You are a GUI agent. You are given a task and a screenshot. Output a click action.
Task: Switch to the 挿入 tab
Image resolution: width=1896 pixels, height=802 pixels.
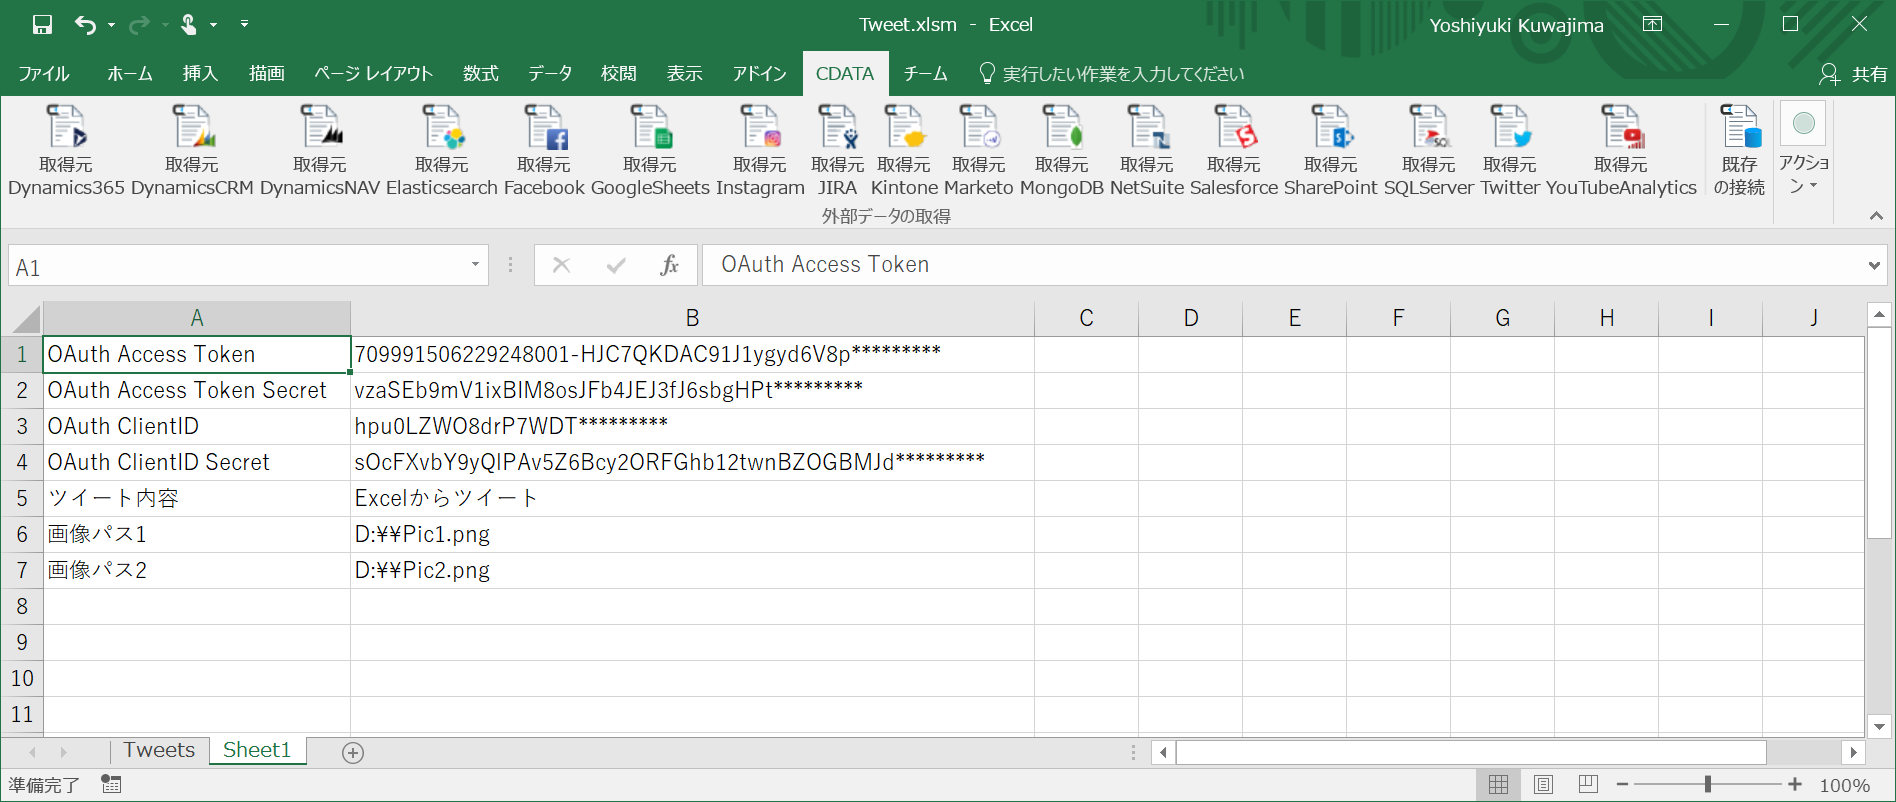tap(200, 74)
